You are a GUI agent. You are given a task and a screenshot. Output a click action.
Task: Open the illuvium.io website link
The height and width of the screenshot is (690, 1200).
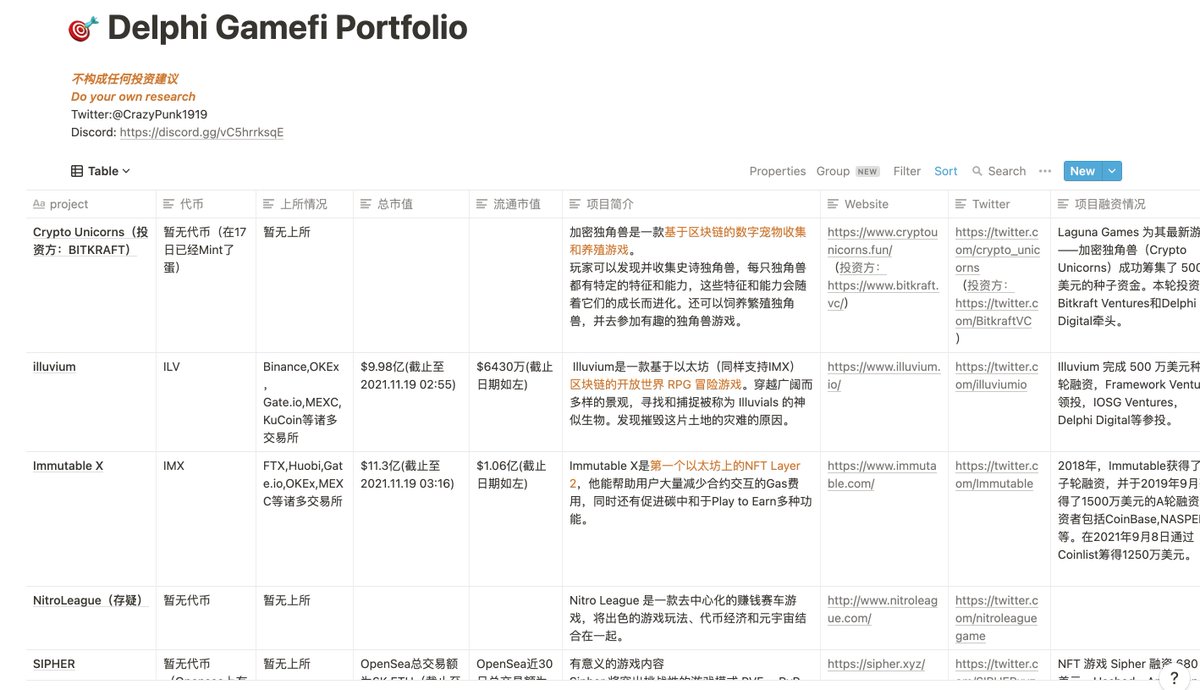884,375
